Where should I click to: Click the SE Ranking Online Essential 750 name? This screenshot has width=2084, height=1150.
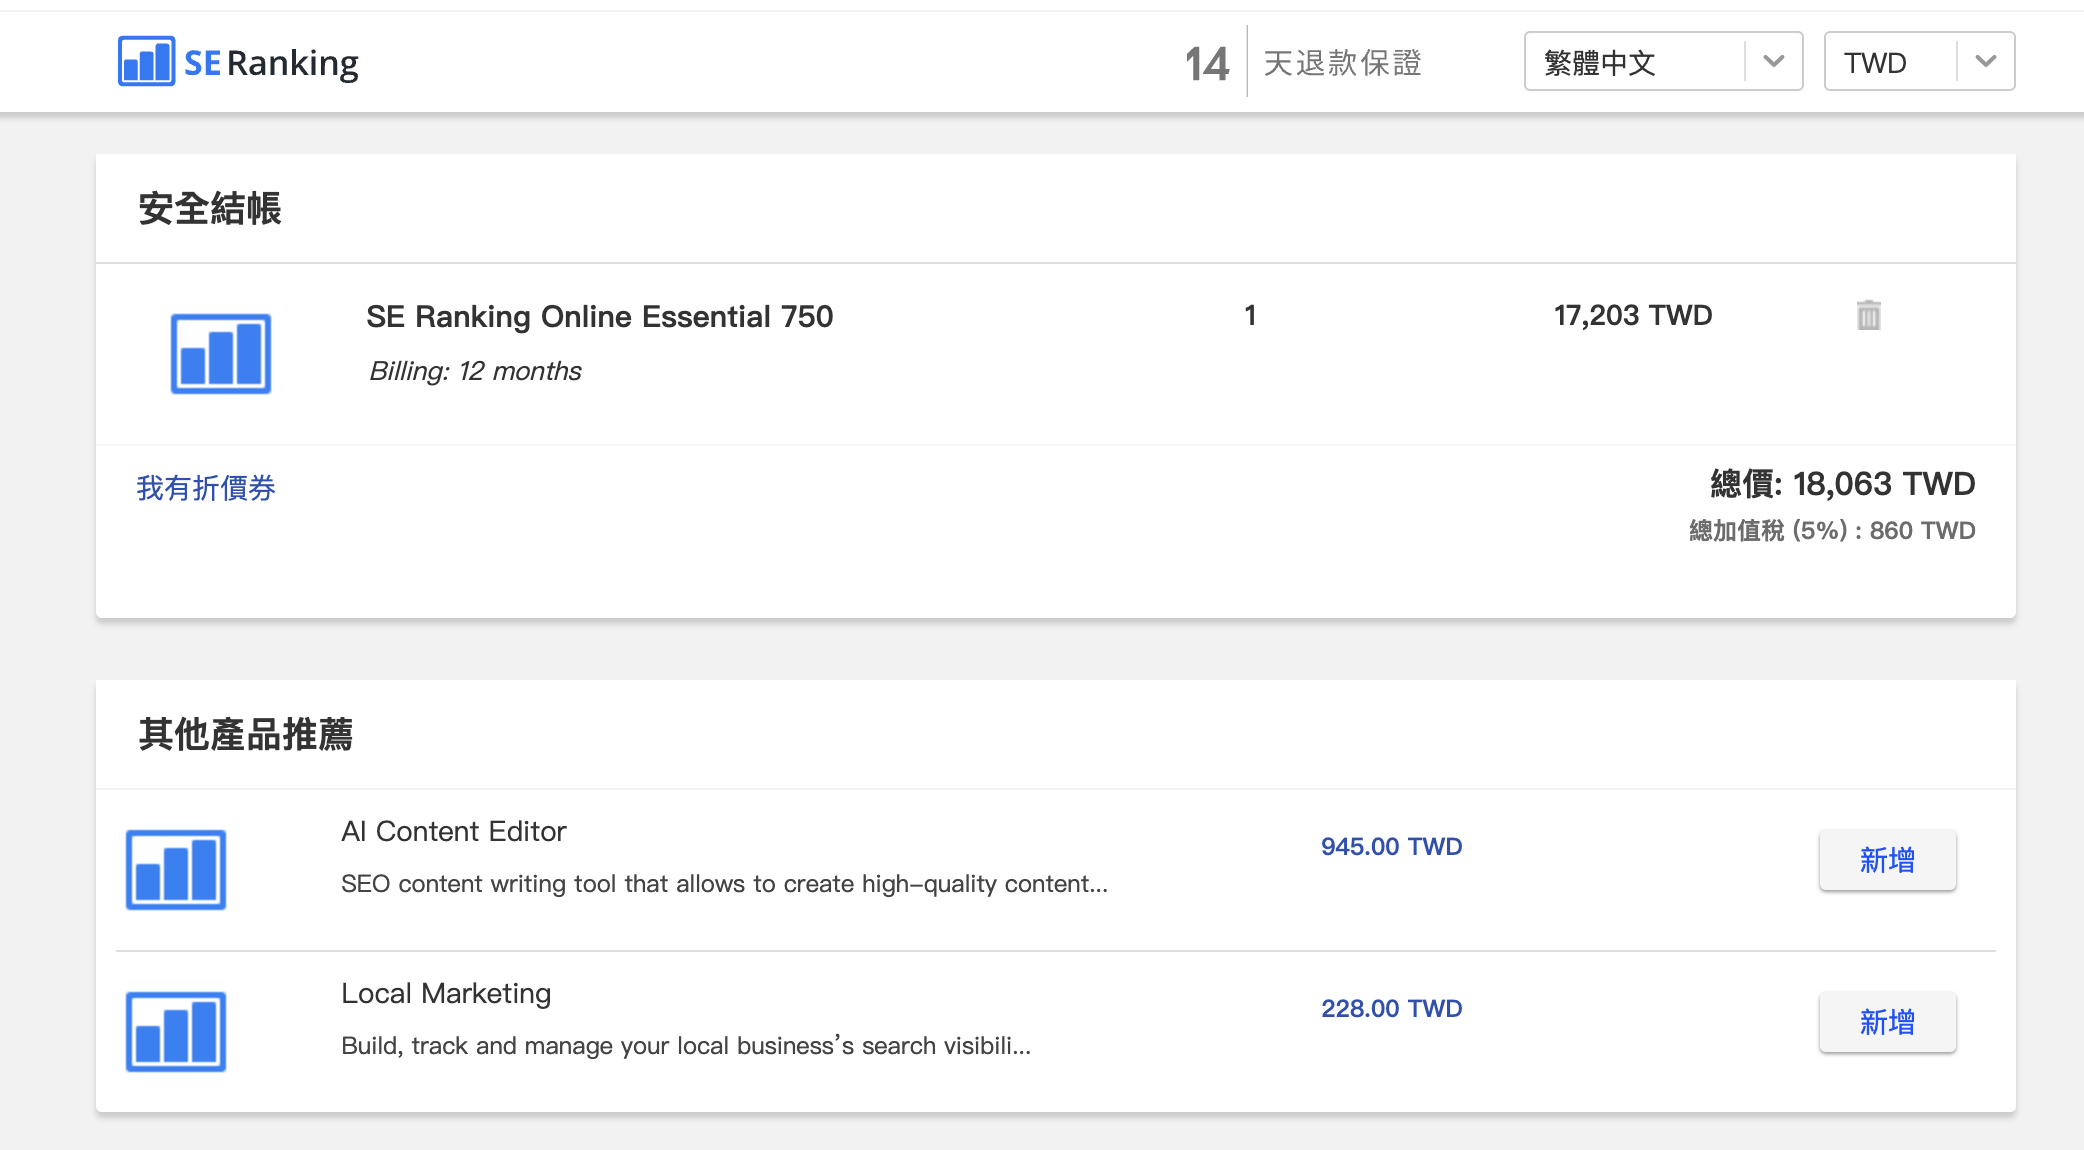point(599,316)
